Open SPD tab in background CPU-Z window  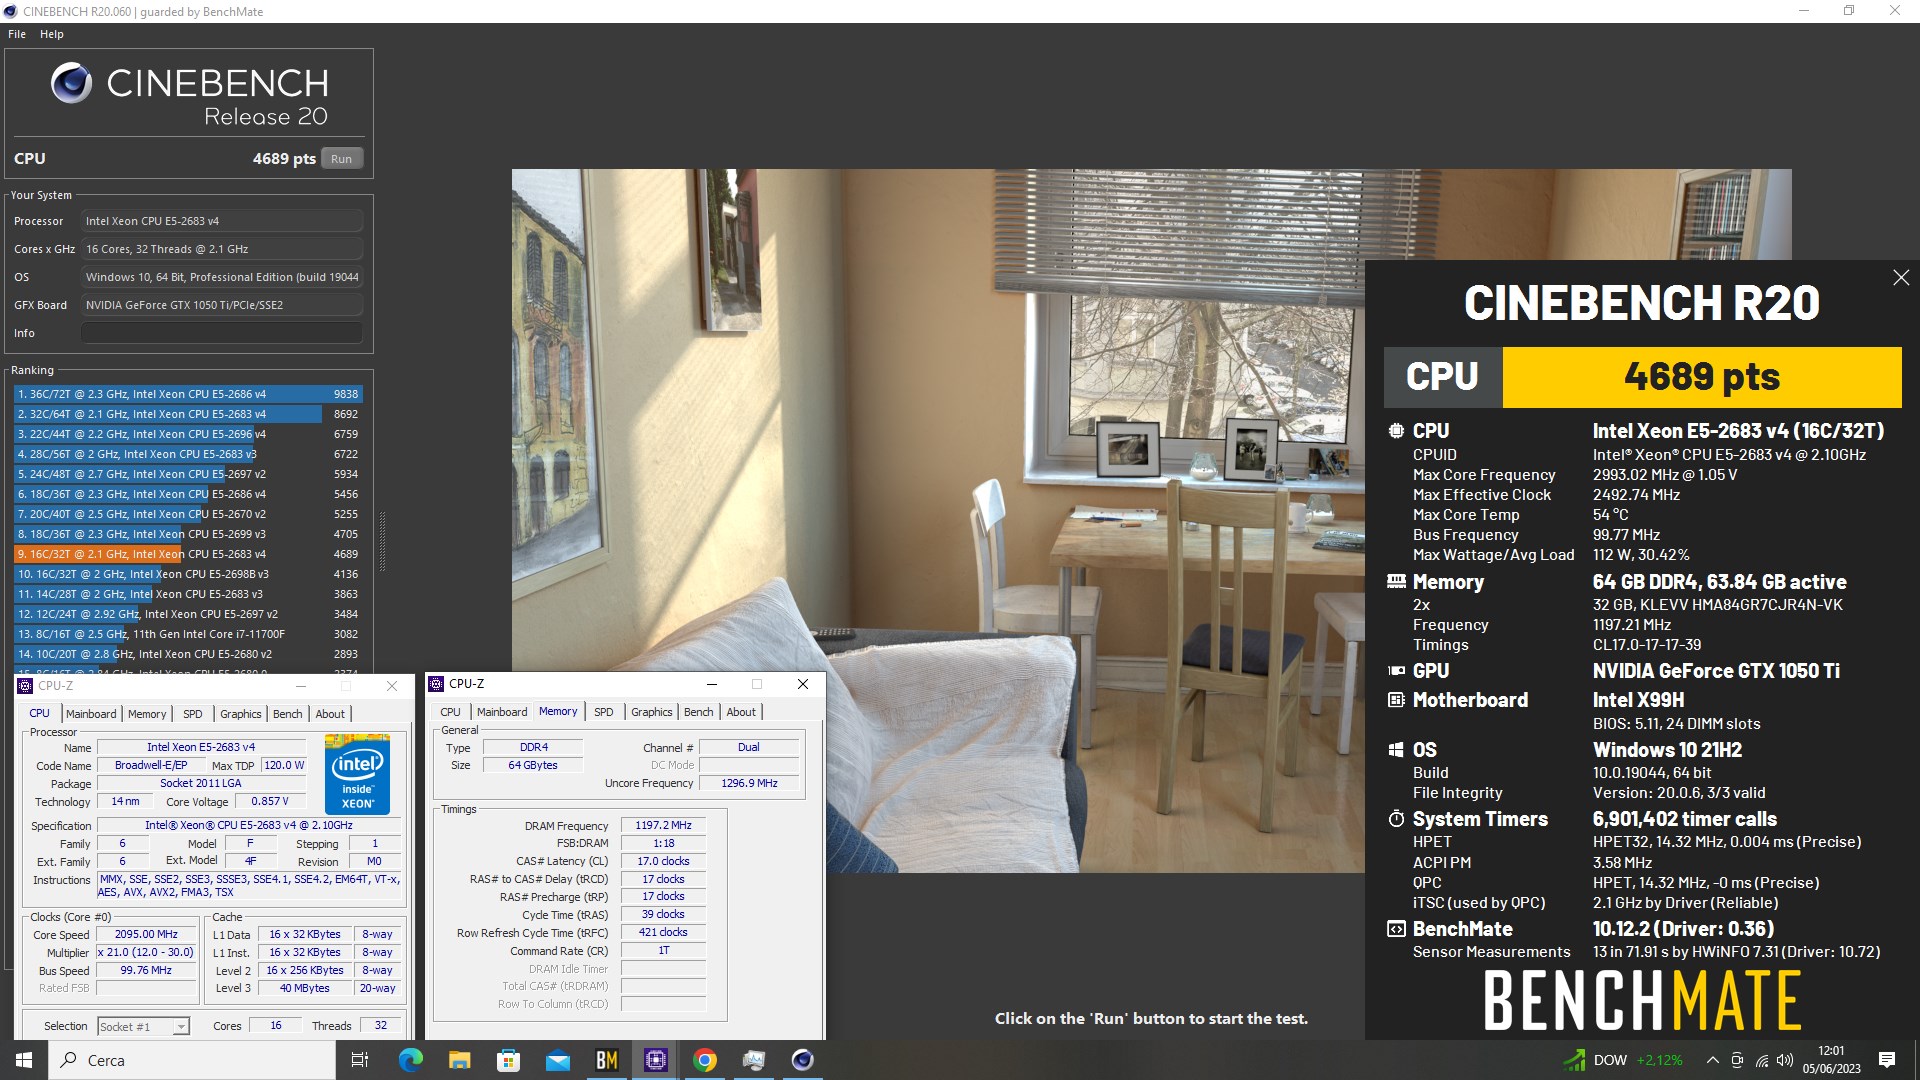click(193, 714)
